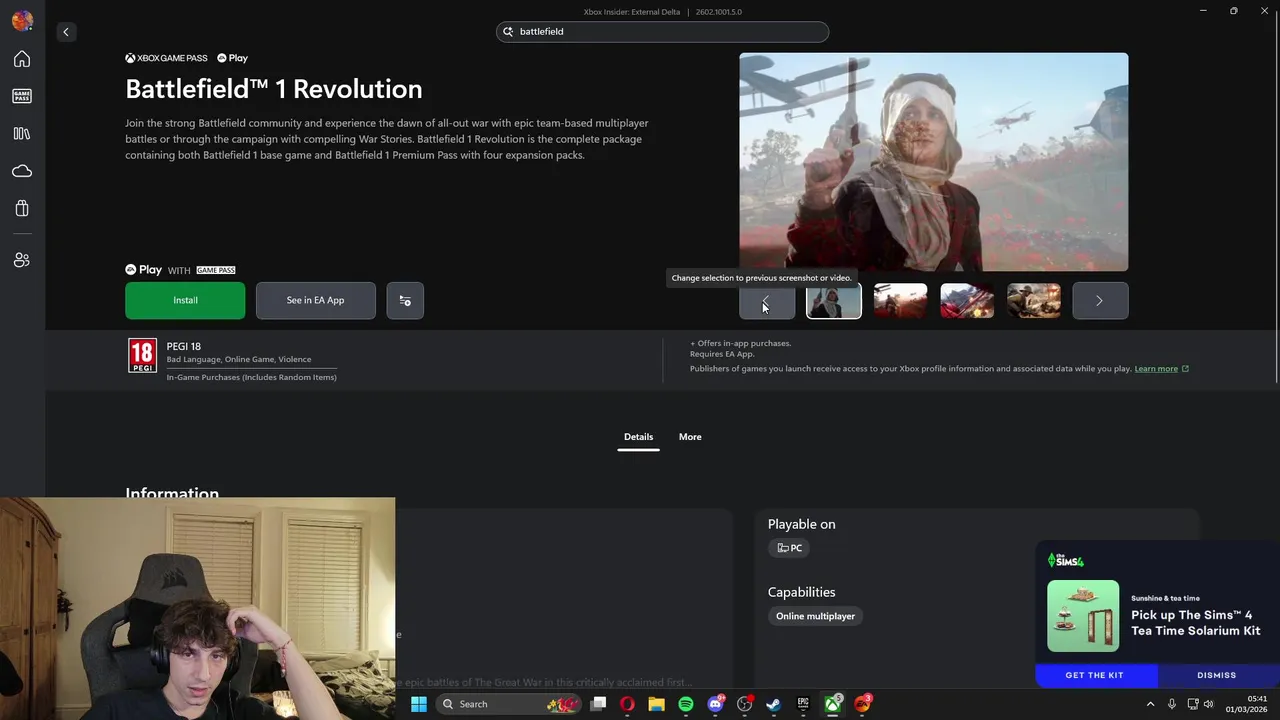
Task: Open the Social friends icon in the sidebar
Action: pos(22,260)
